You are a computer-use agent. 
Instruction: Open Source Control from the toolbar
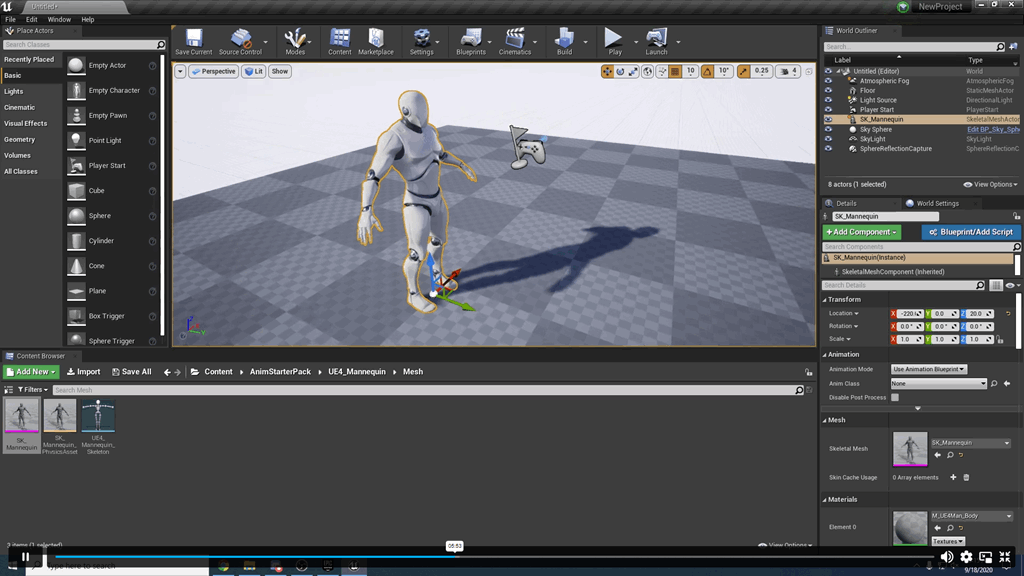pos(240,41)
